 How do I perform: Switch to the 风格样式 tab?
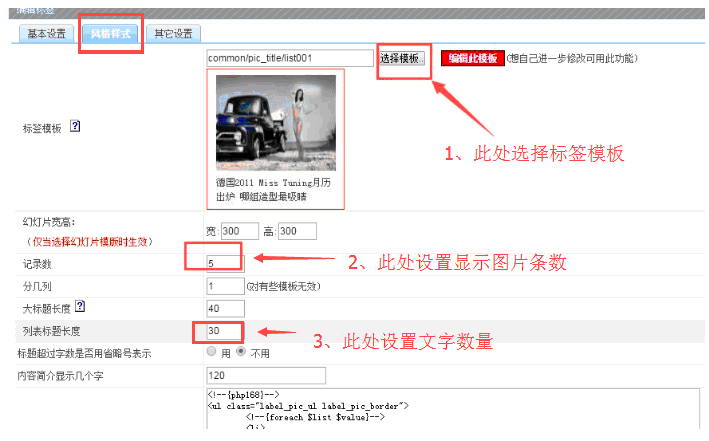[x=110, y=33]
